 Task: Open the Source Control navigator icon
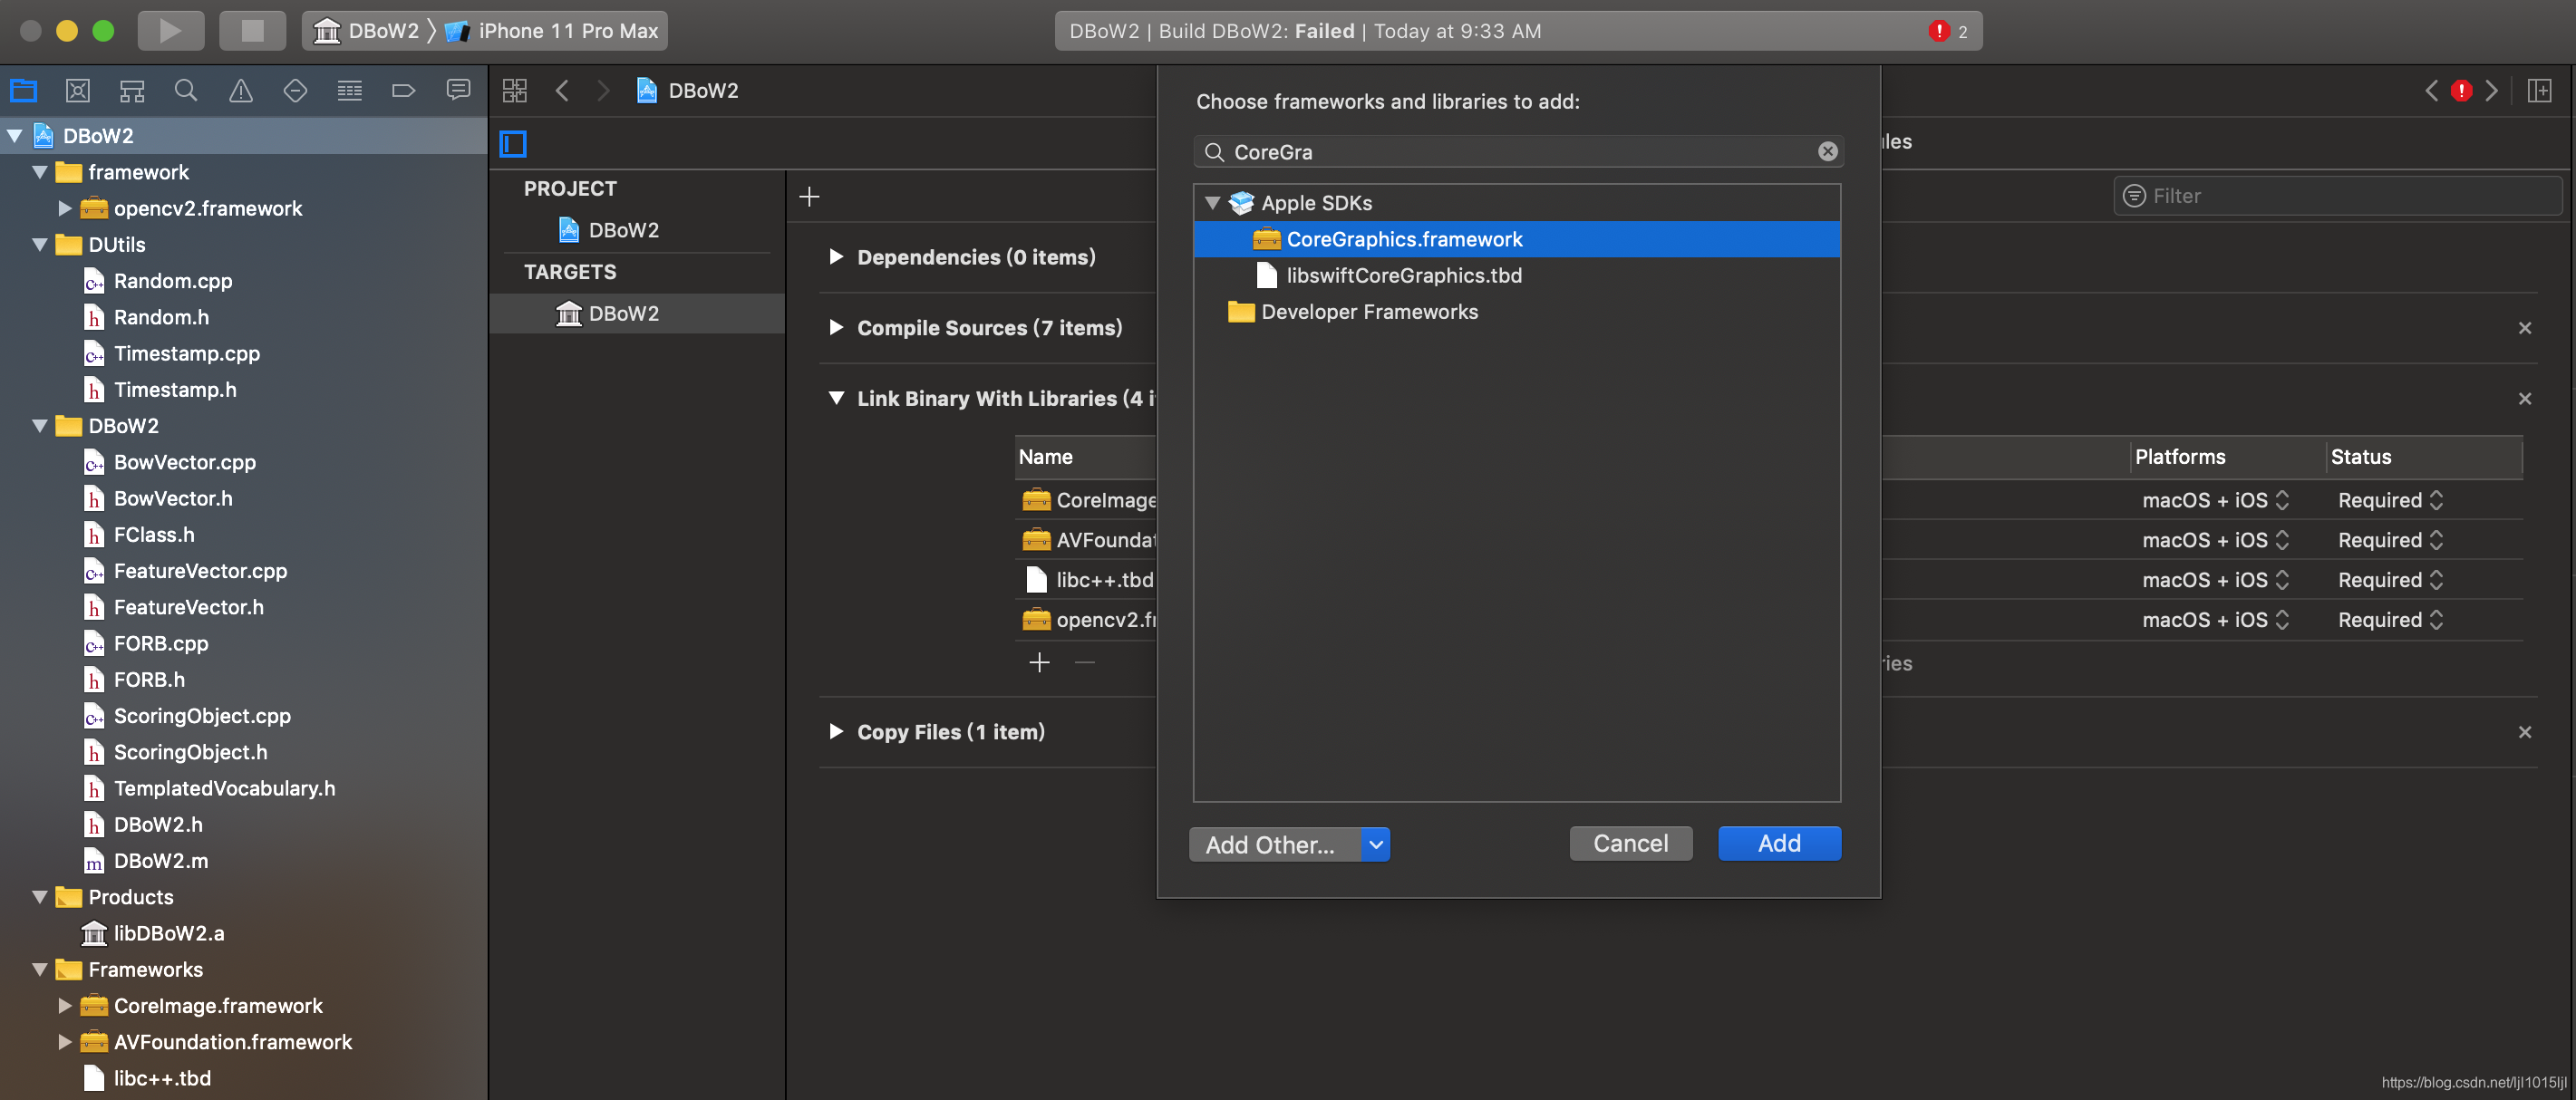click(77, 91)
